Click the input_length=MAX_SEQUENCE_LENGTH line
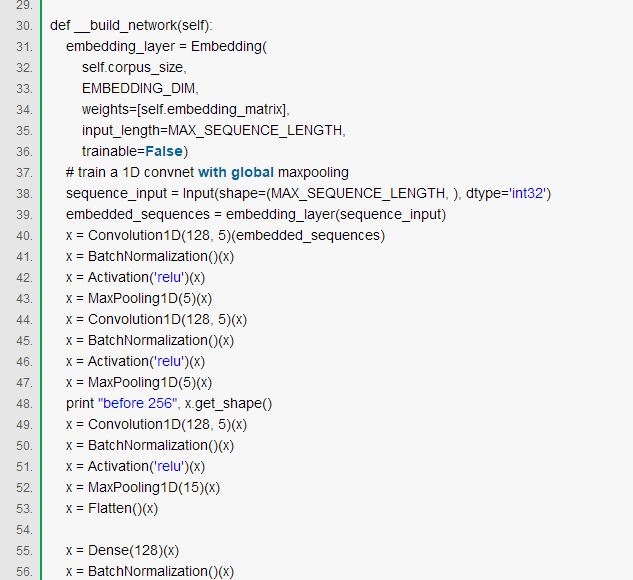 coord(214,130)
